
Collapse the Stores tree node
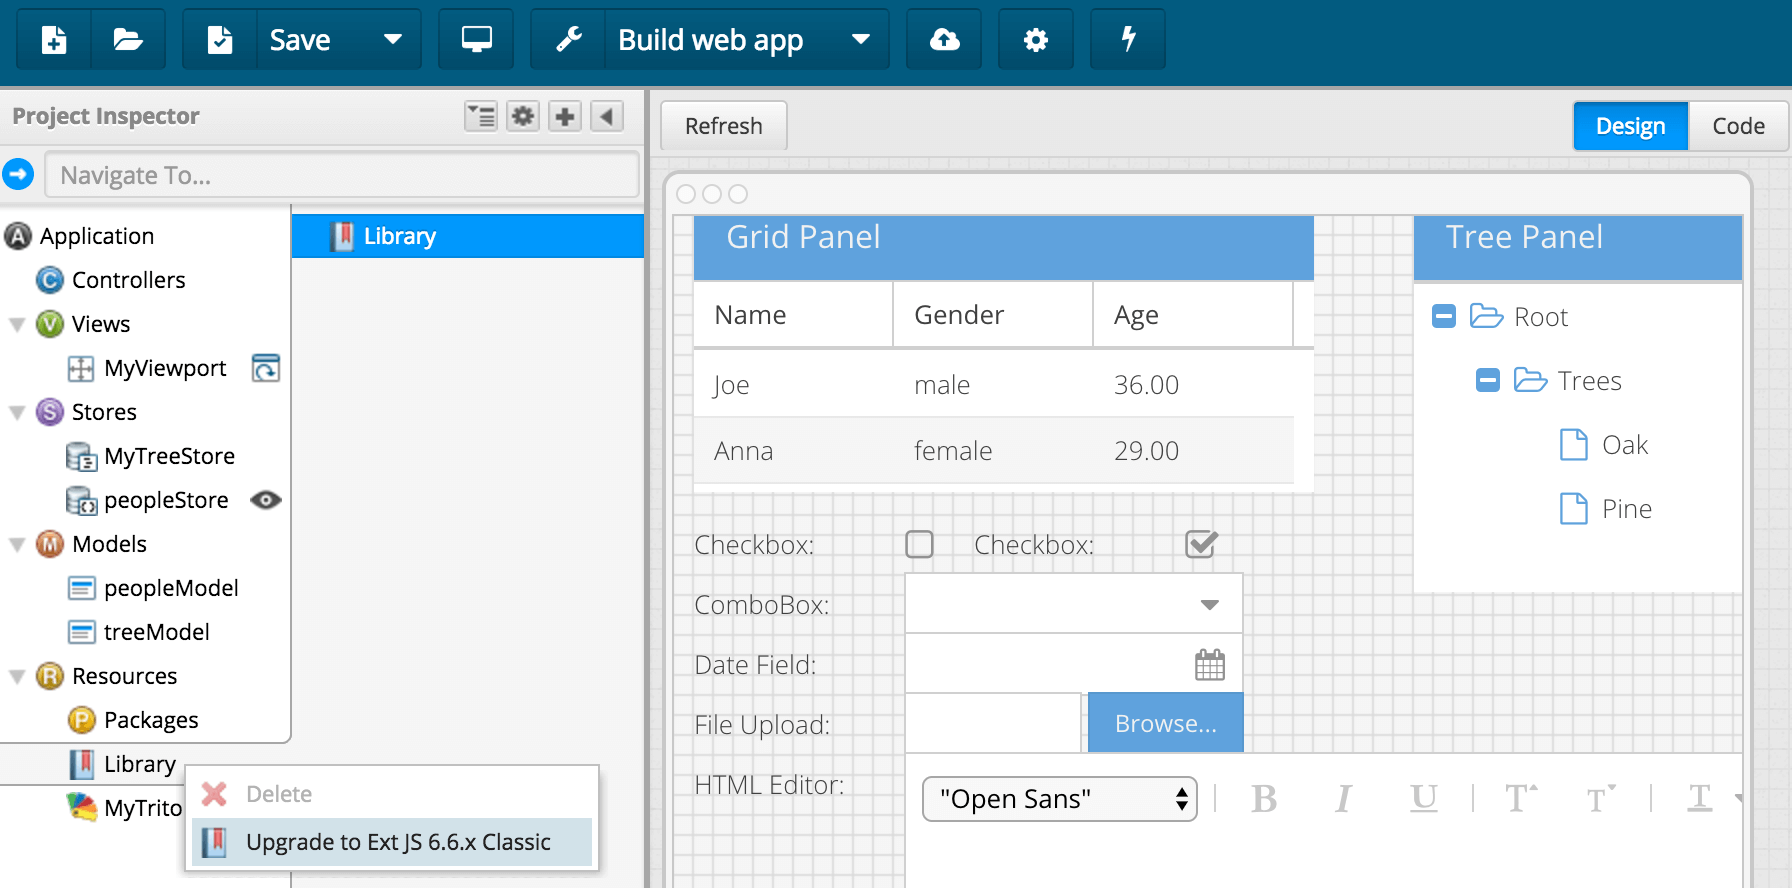click(17, 412)
